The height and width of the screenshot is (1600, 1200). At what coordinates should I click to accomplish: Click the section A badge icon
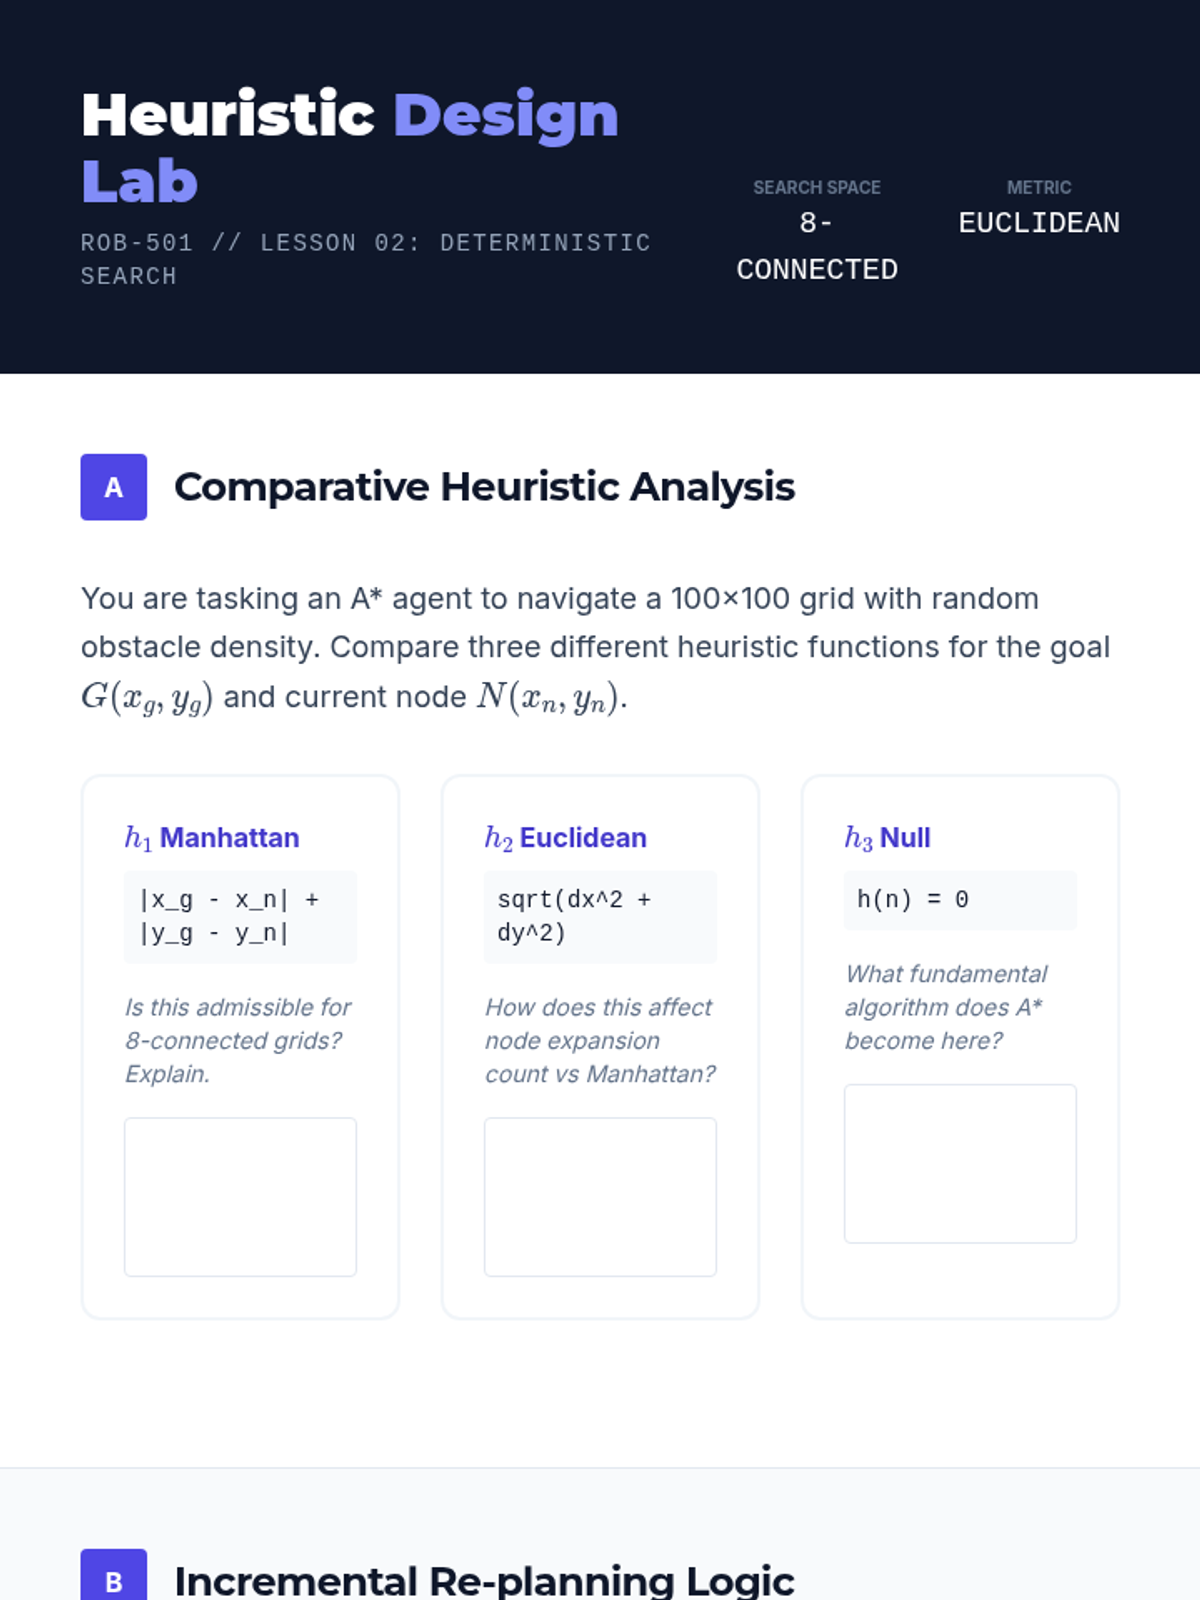tap(113, 487)
